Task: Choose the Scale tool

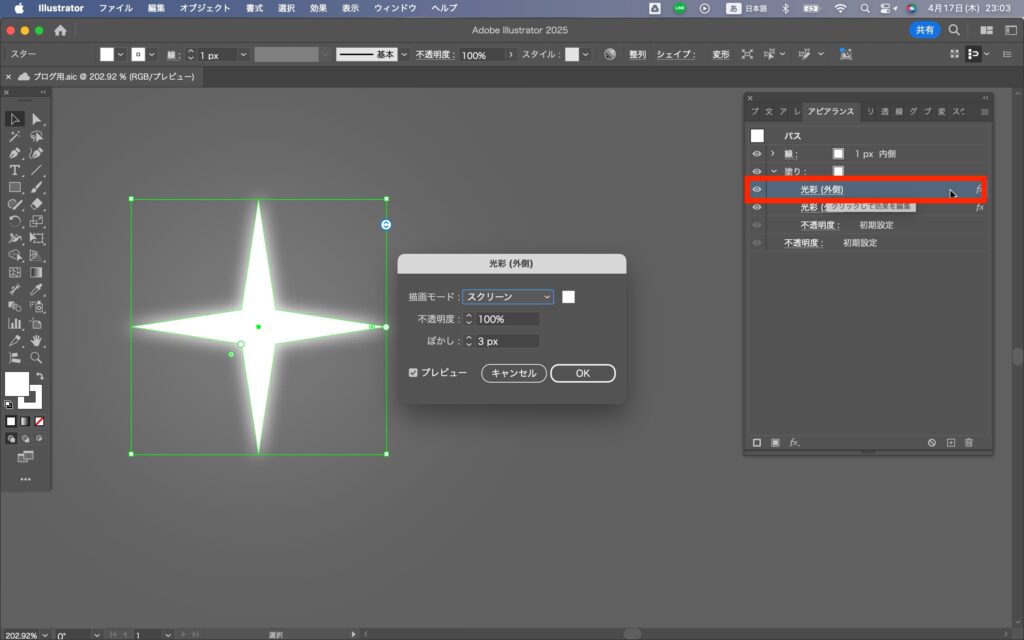Action: [37, 221]
